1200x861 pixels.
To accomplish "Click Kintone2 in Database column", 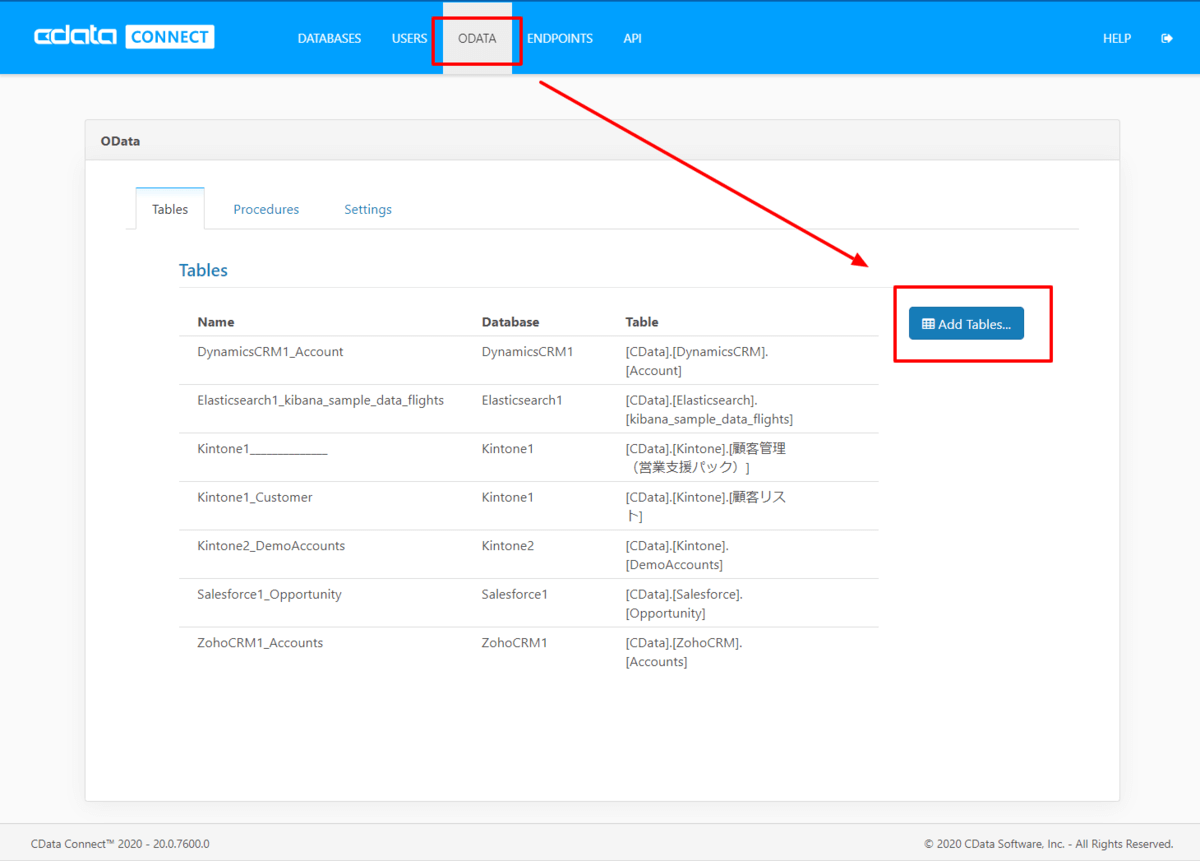I will [508, 546].
